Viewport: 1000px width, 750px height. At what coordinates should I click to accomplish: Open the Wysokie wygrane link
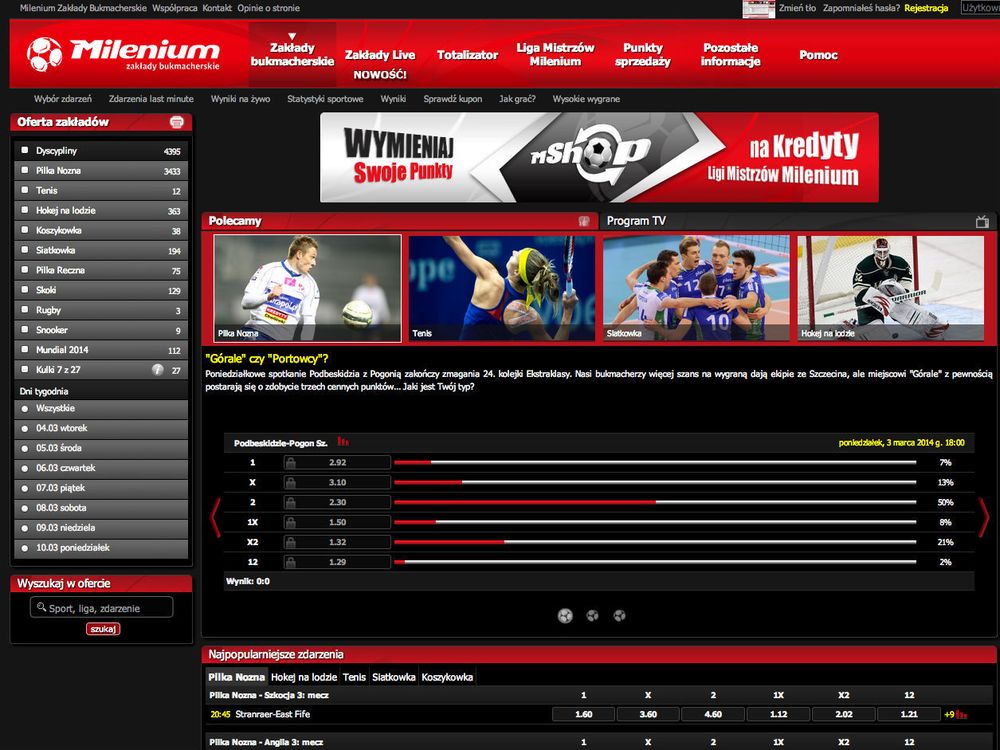pyautogui.click(x=586, y=99)
